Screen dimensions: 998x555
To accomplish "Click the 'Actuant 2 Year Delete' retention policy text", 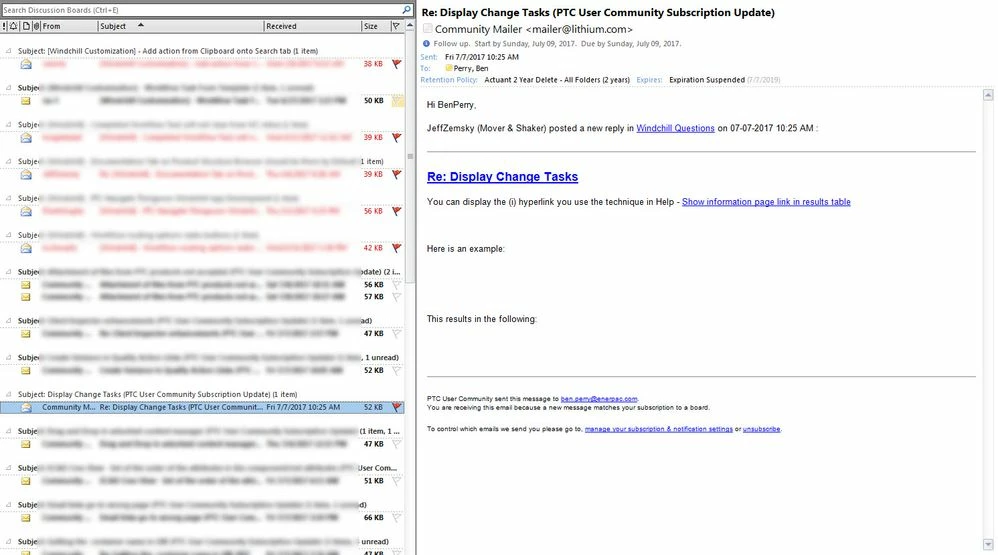I will pyautogui.click(x=557, y=80).
